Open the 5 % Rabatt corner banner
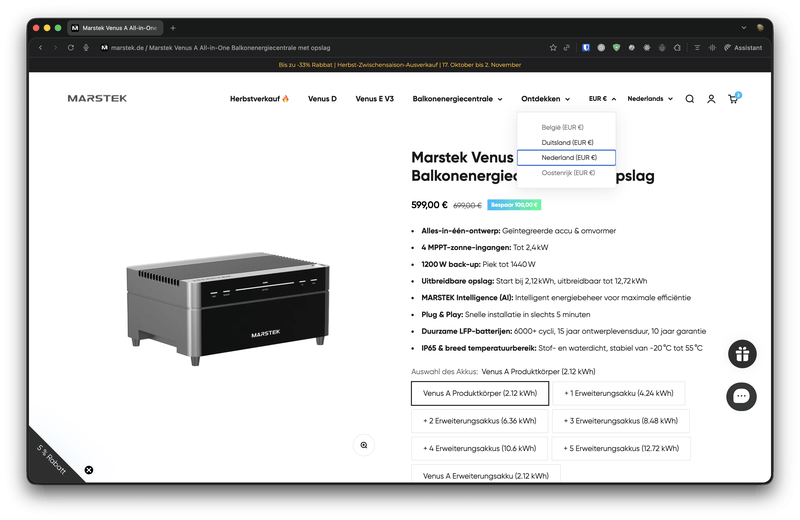The width and height of the screenshot is (800, 520). click(51, 459)
